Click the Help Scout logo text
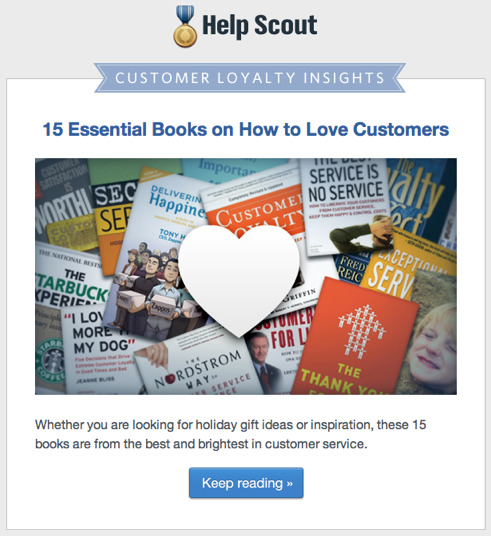The height and width of the screenshot is (536, 491). pyautogui.click(x=260, y=26)
